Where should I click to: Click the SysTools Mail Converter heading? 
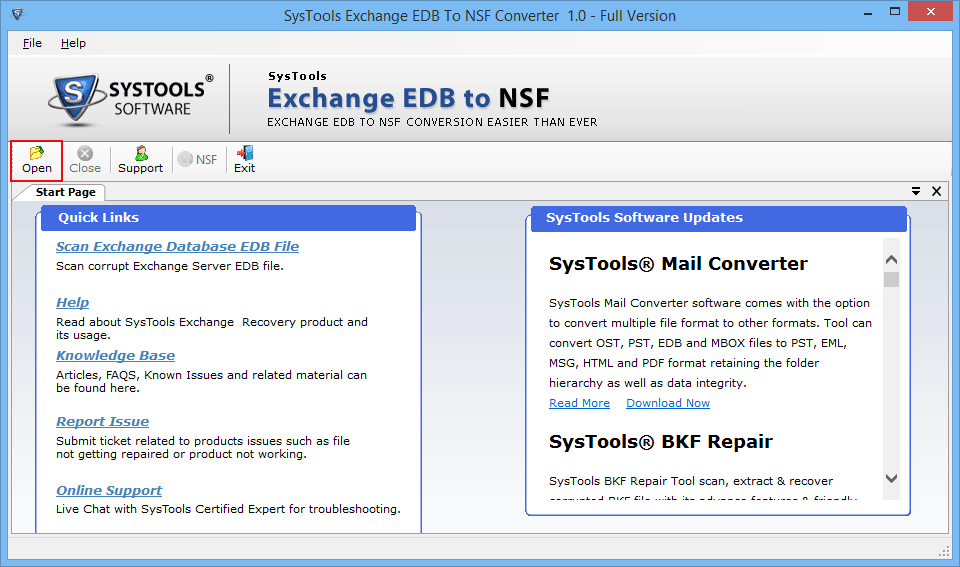click(678, 264)
